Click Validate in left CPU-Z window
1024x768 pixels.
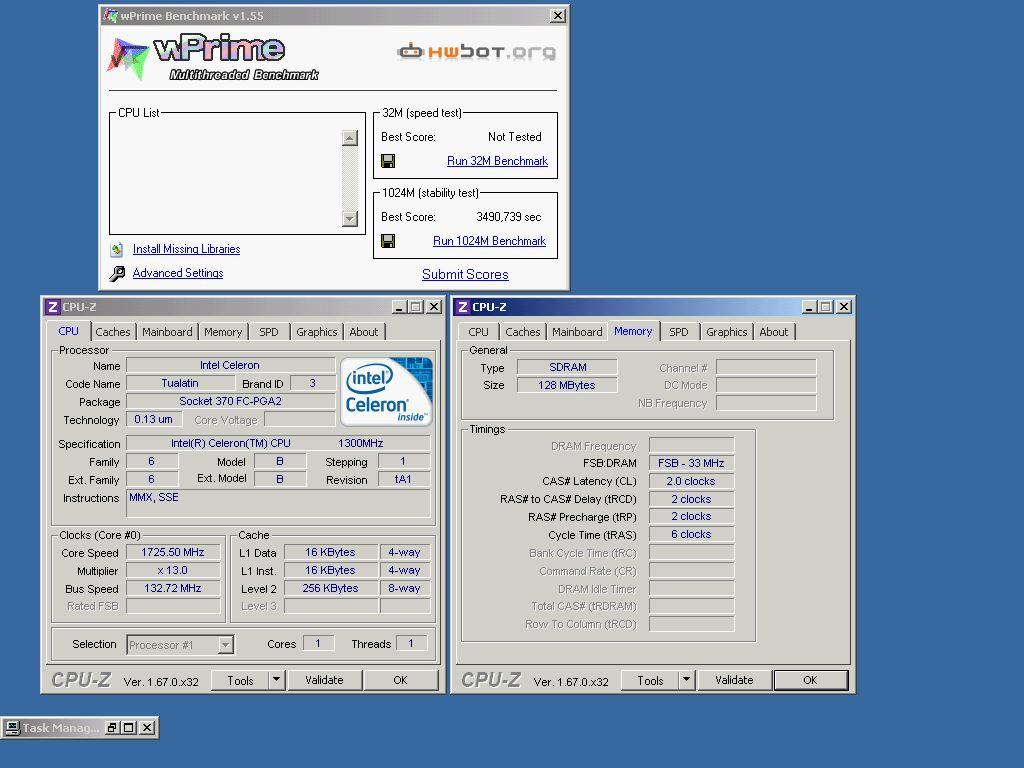coord(325,680)
